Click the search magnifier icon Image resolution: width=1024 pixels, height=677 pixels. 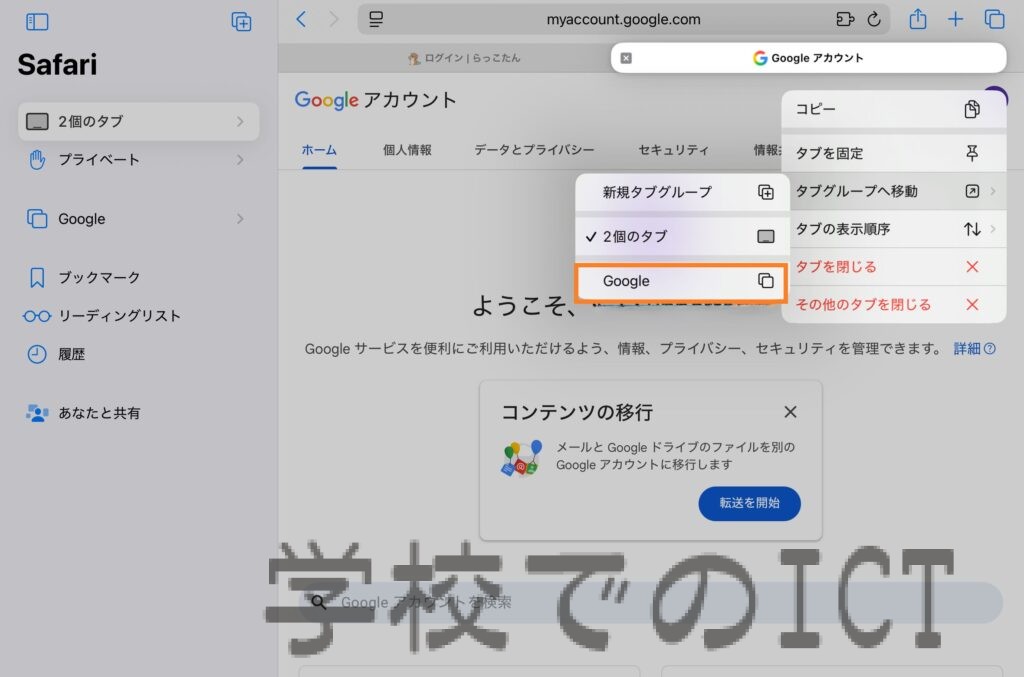[318, 602]
